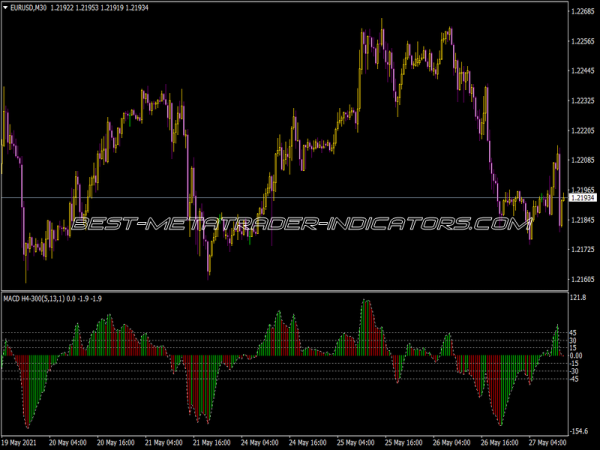Select the 19 May 2021 date label
This screenshot has height=450, width=600.
coord(22,442)
